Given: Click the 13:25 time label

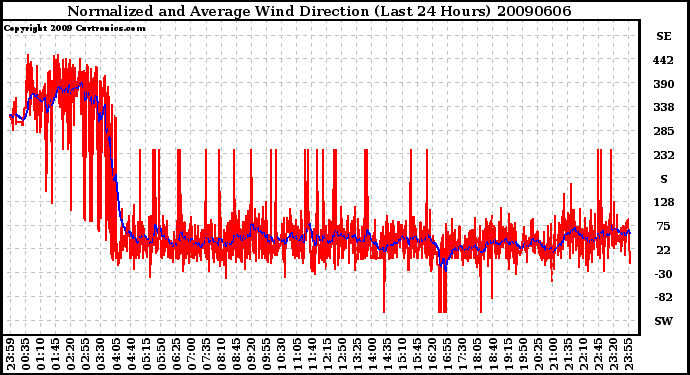Looking at the screenshot, I should (x=357, y=354).
